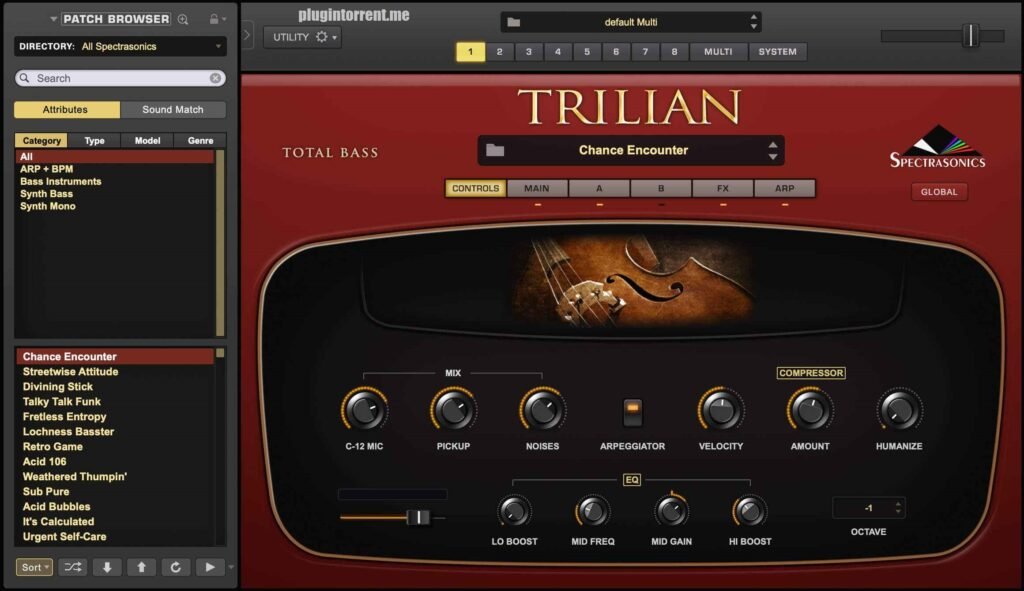This screenshot has height=591, width=1024.
Task: Select part 5 button
Action: pos(587,52)
